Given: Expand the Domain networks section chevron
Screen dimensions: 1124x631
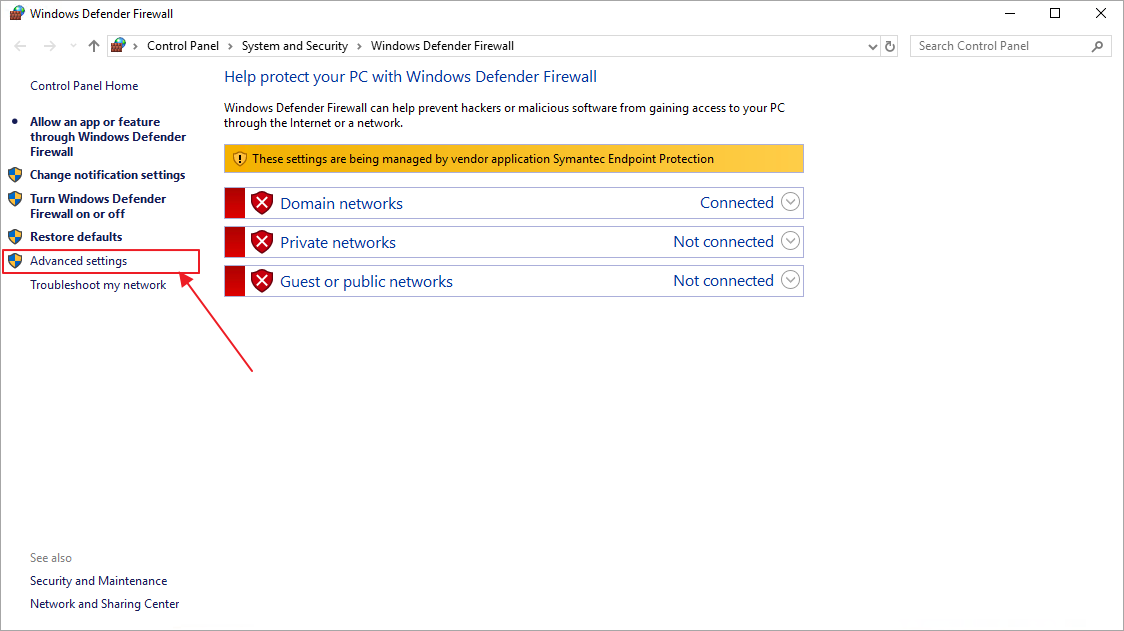Looking at the screenshot, I should [x=790, y=202].
